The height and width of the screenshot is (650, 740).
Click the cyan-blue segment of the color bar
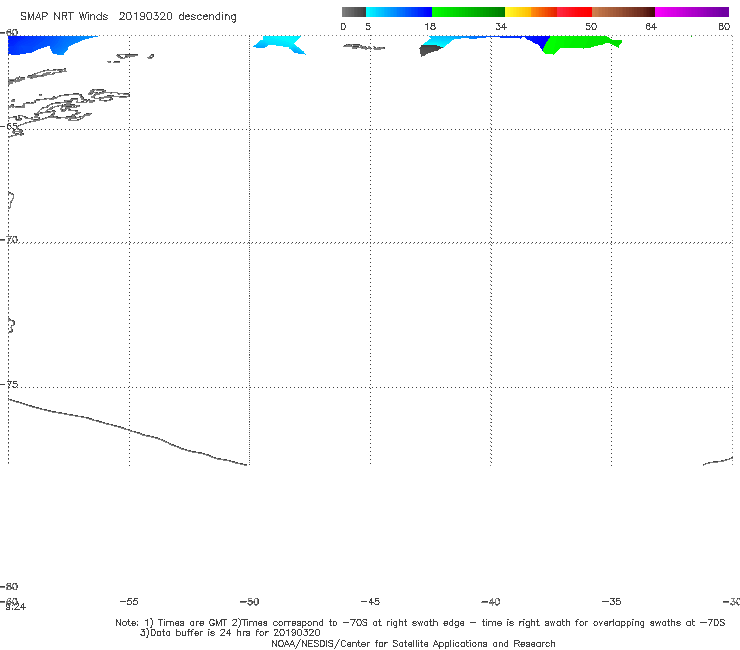point(399,12)
